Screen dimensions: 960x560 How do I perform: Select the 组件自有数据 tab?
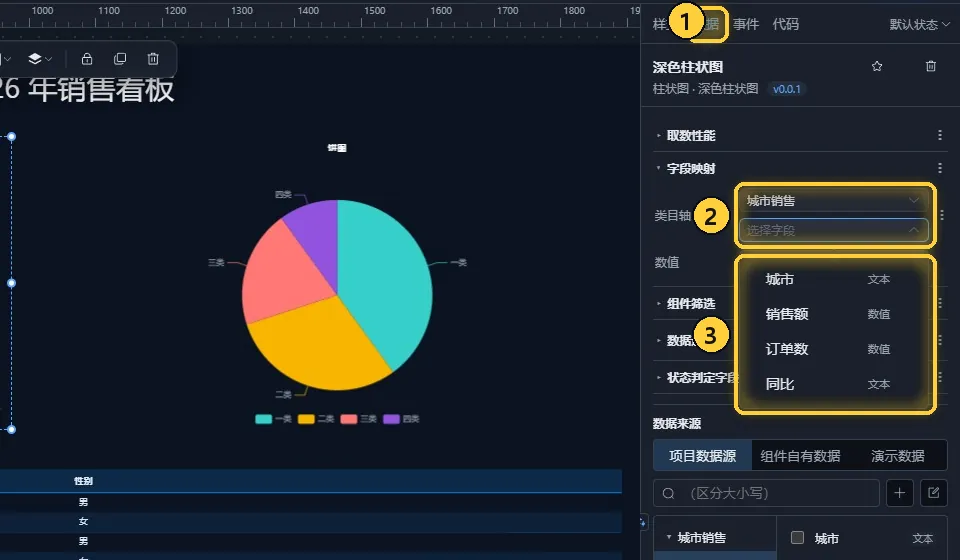coord(800,455)
